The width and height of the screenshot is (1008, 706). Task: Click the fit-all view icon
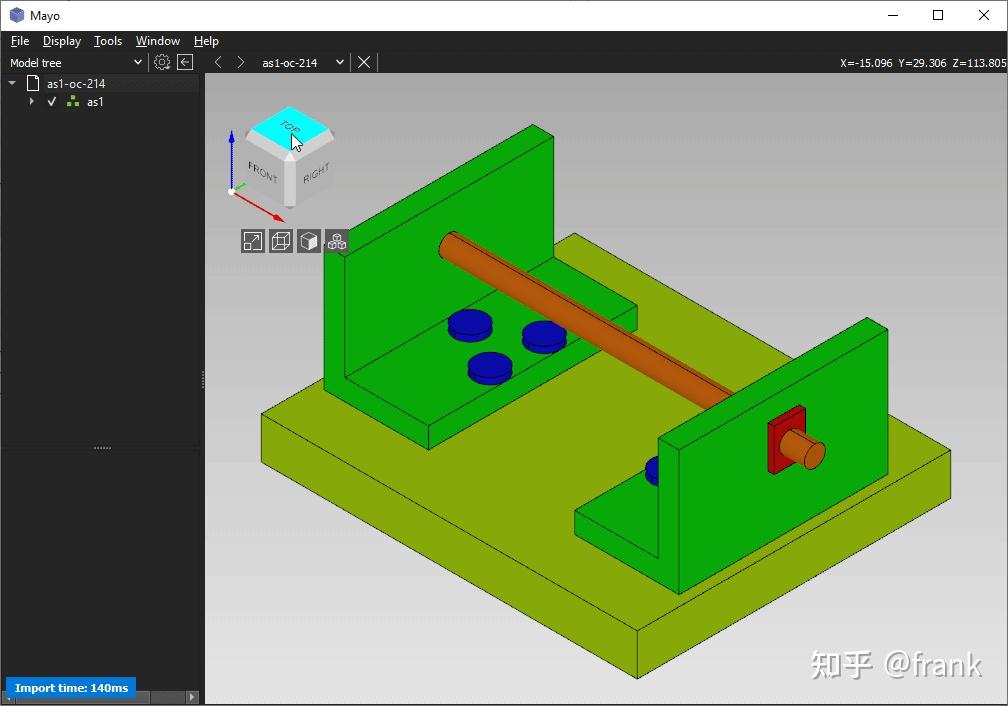tap(253, 241)
